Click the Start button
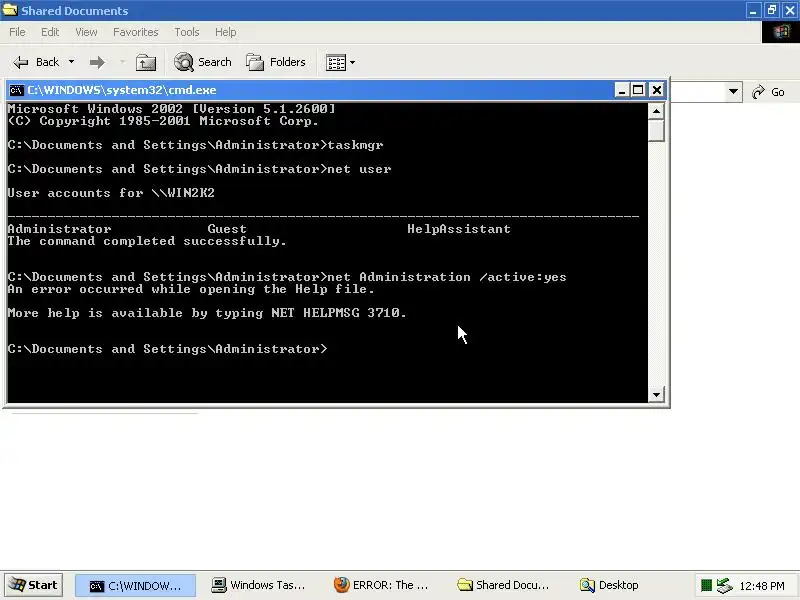800x600 pixels. click(x=34, y=585)
